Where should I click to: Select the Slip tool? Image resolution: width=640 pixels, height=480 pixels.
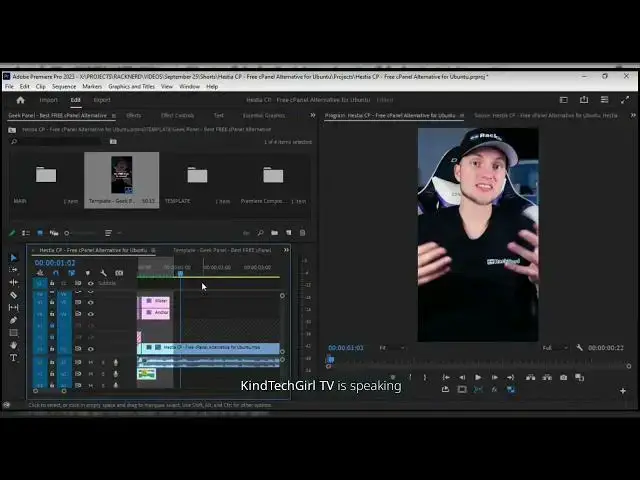(13, 307)
